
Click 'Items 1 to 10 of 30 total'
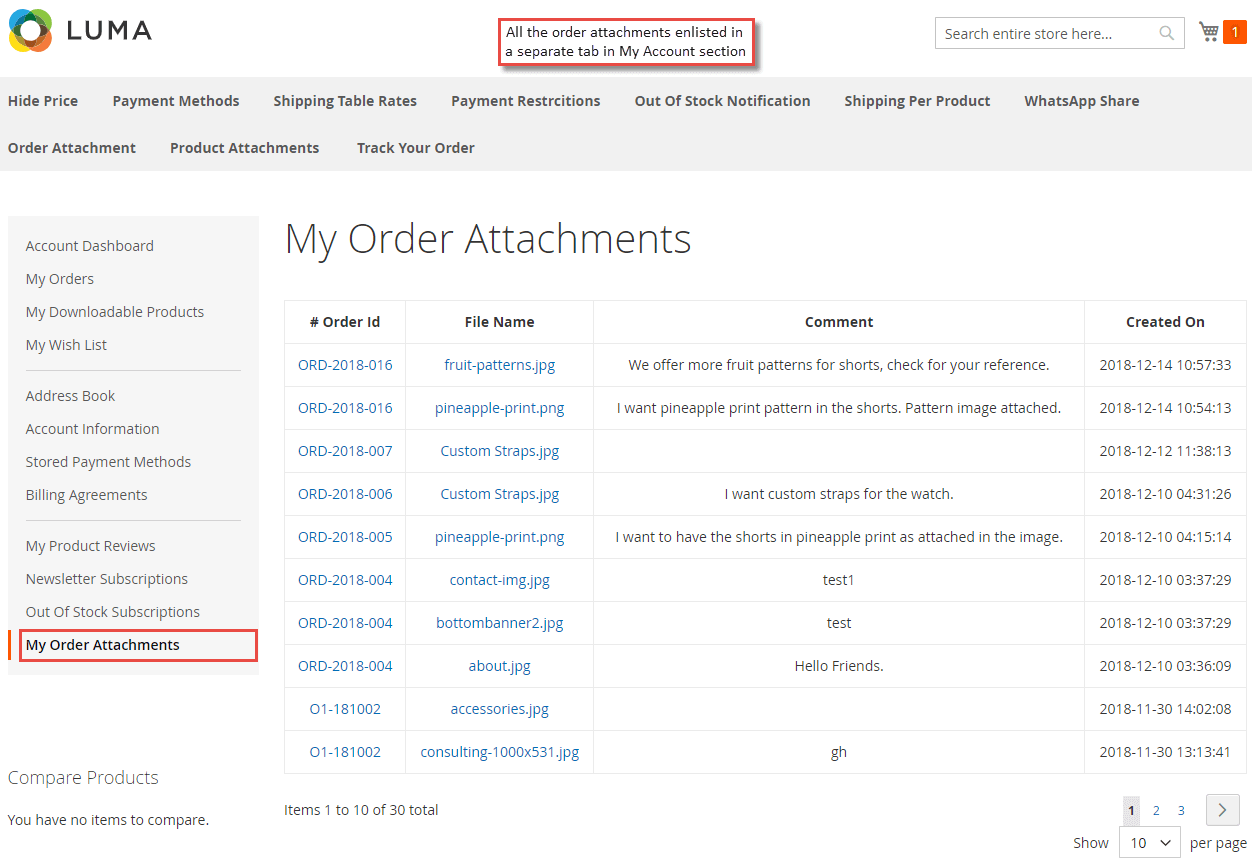(361, 810)
